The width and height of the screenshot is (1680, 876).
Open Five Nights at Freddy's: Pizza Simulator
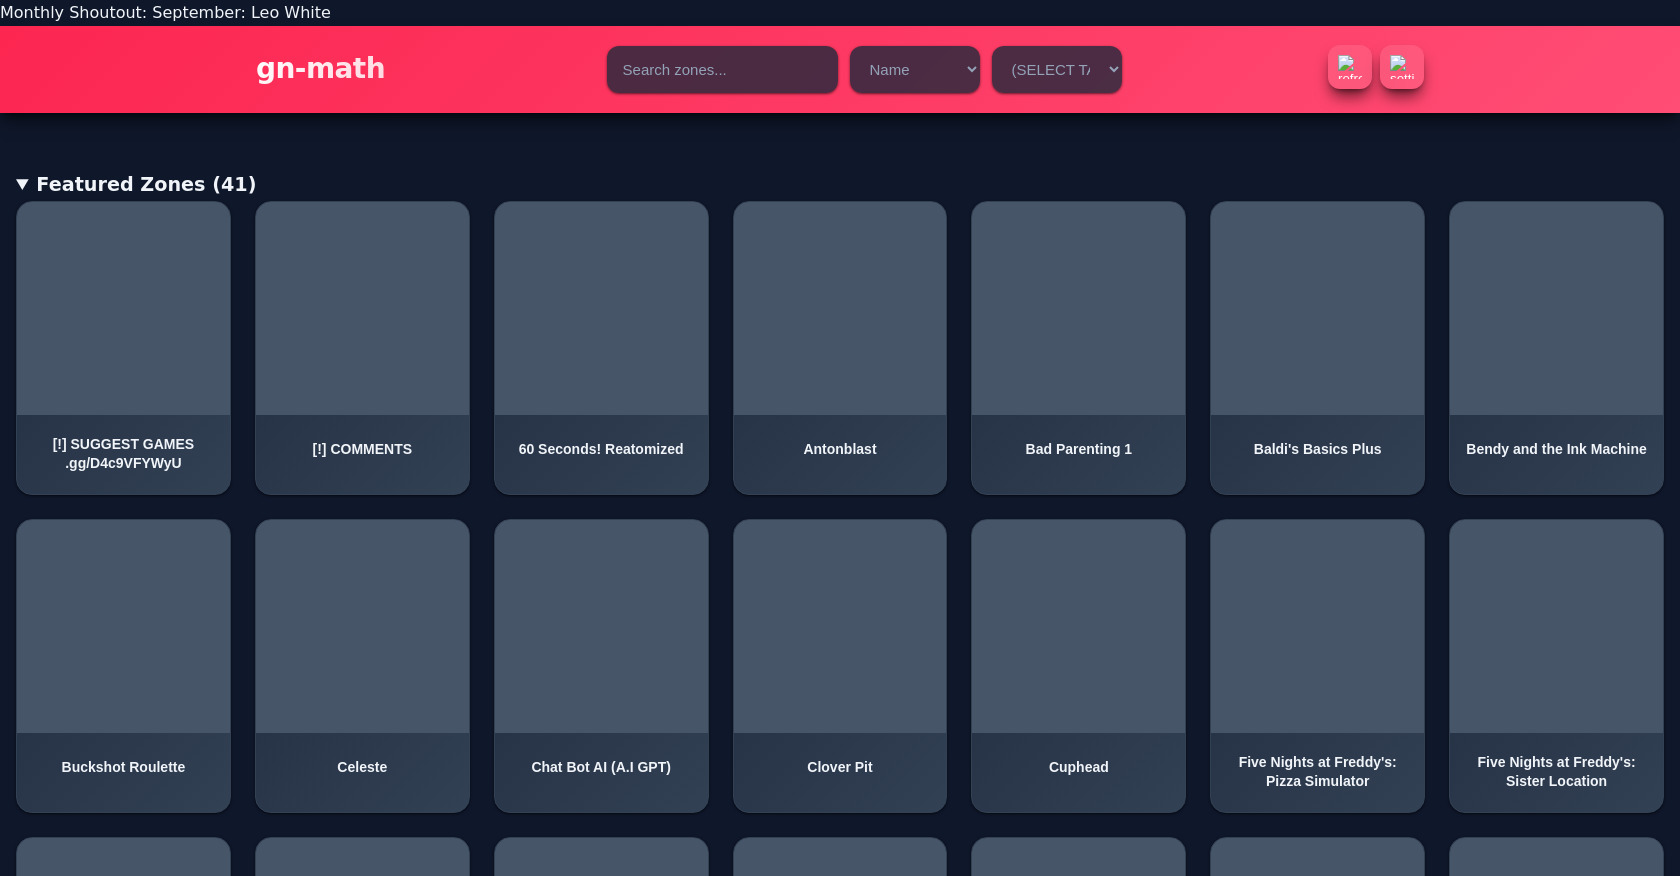1317,666
